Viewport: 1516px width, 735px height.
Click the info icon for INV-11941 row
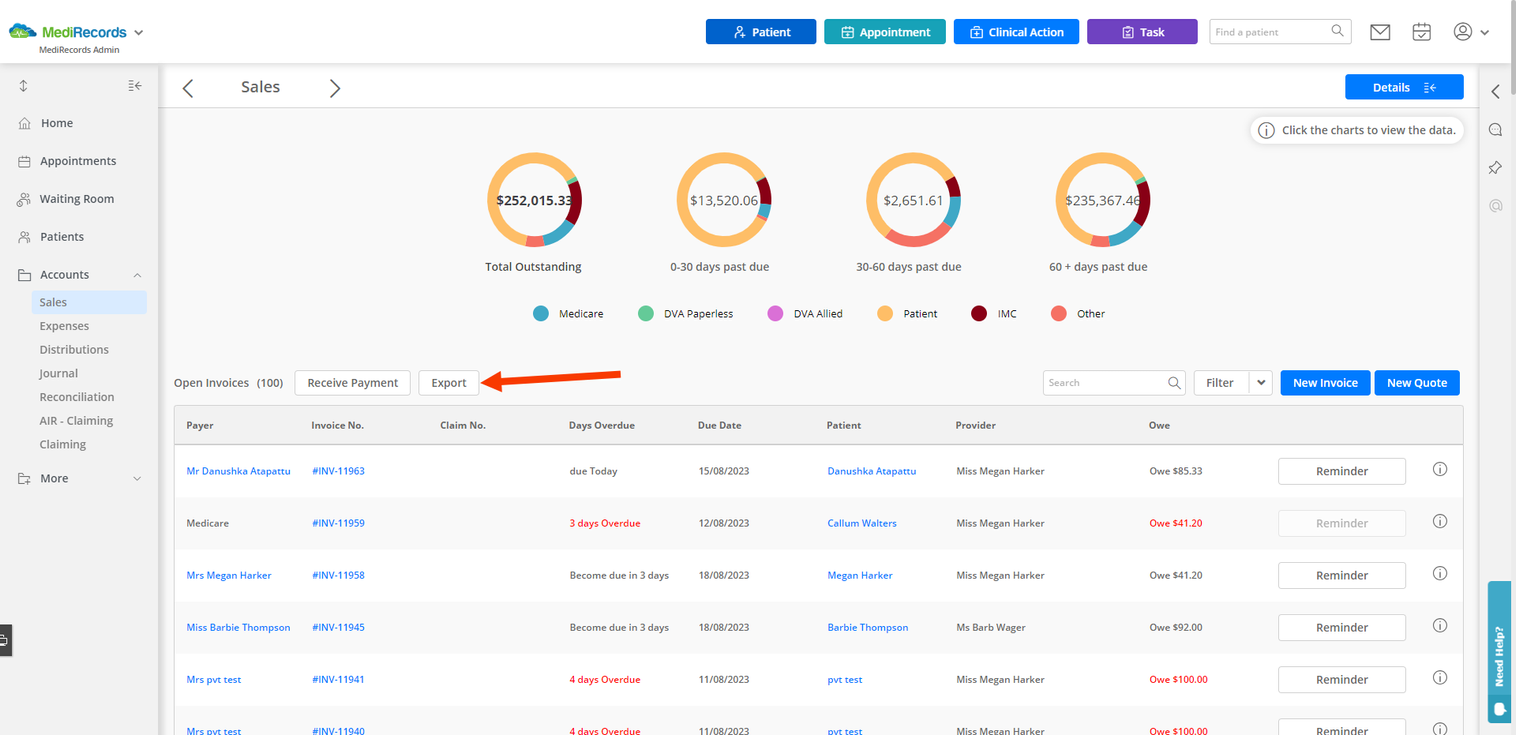[1440, 677]
